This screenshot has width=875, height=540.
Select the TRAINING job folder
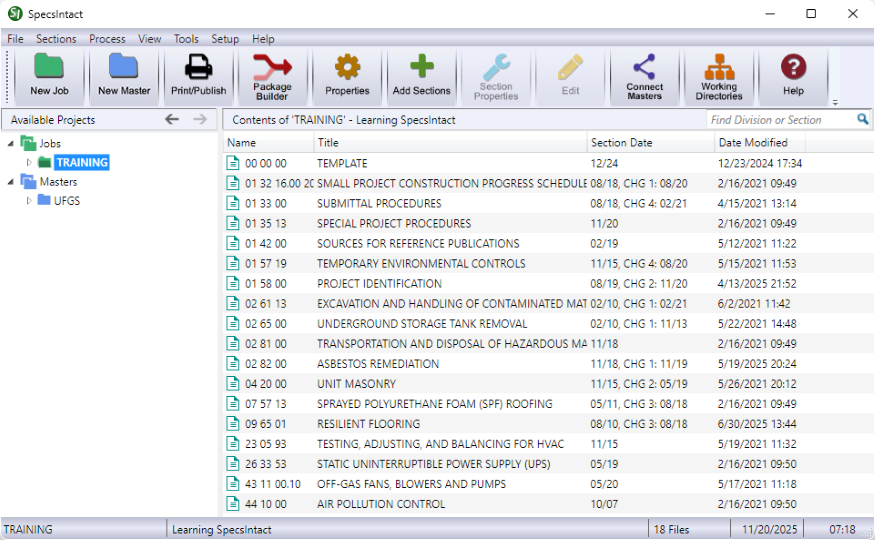[x=81, y=162]
